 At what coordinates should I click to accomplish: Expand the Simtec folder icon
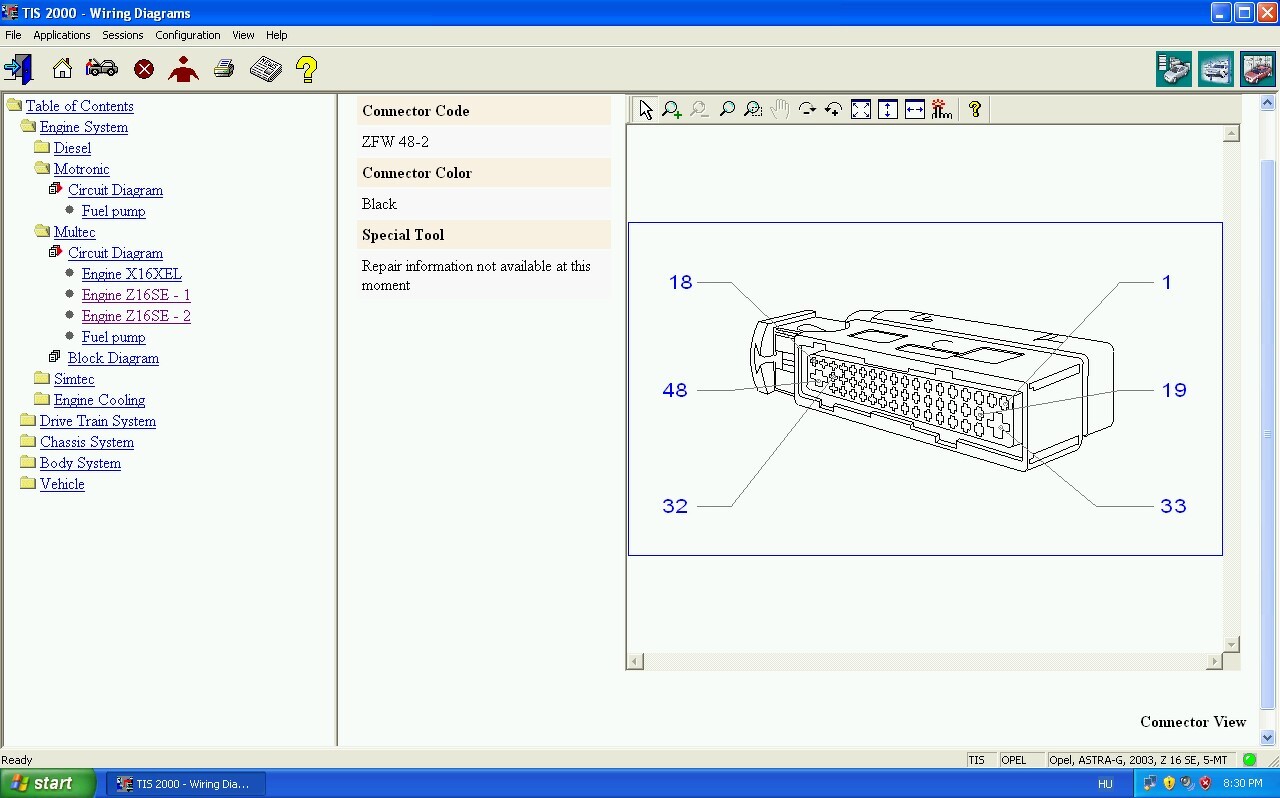[x=42, y=378]
